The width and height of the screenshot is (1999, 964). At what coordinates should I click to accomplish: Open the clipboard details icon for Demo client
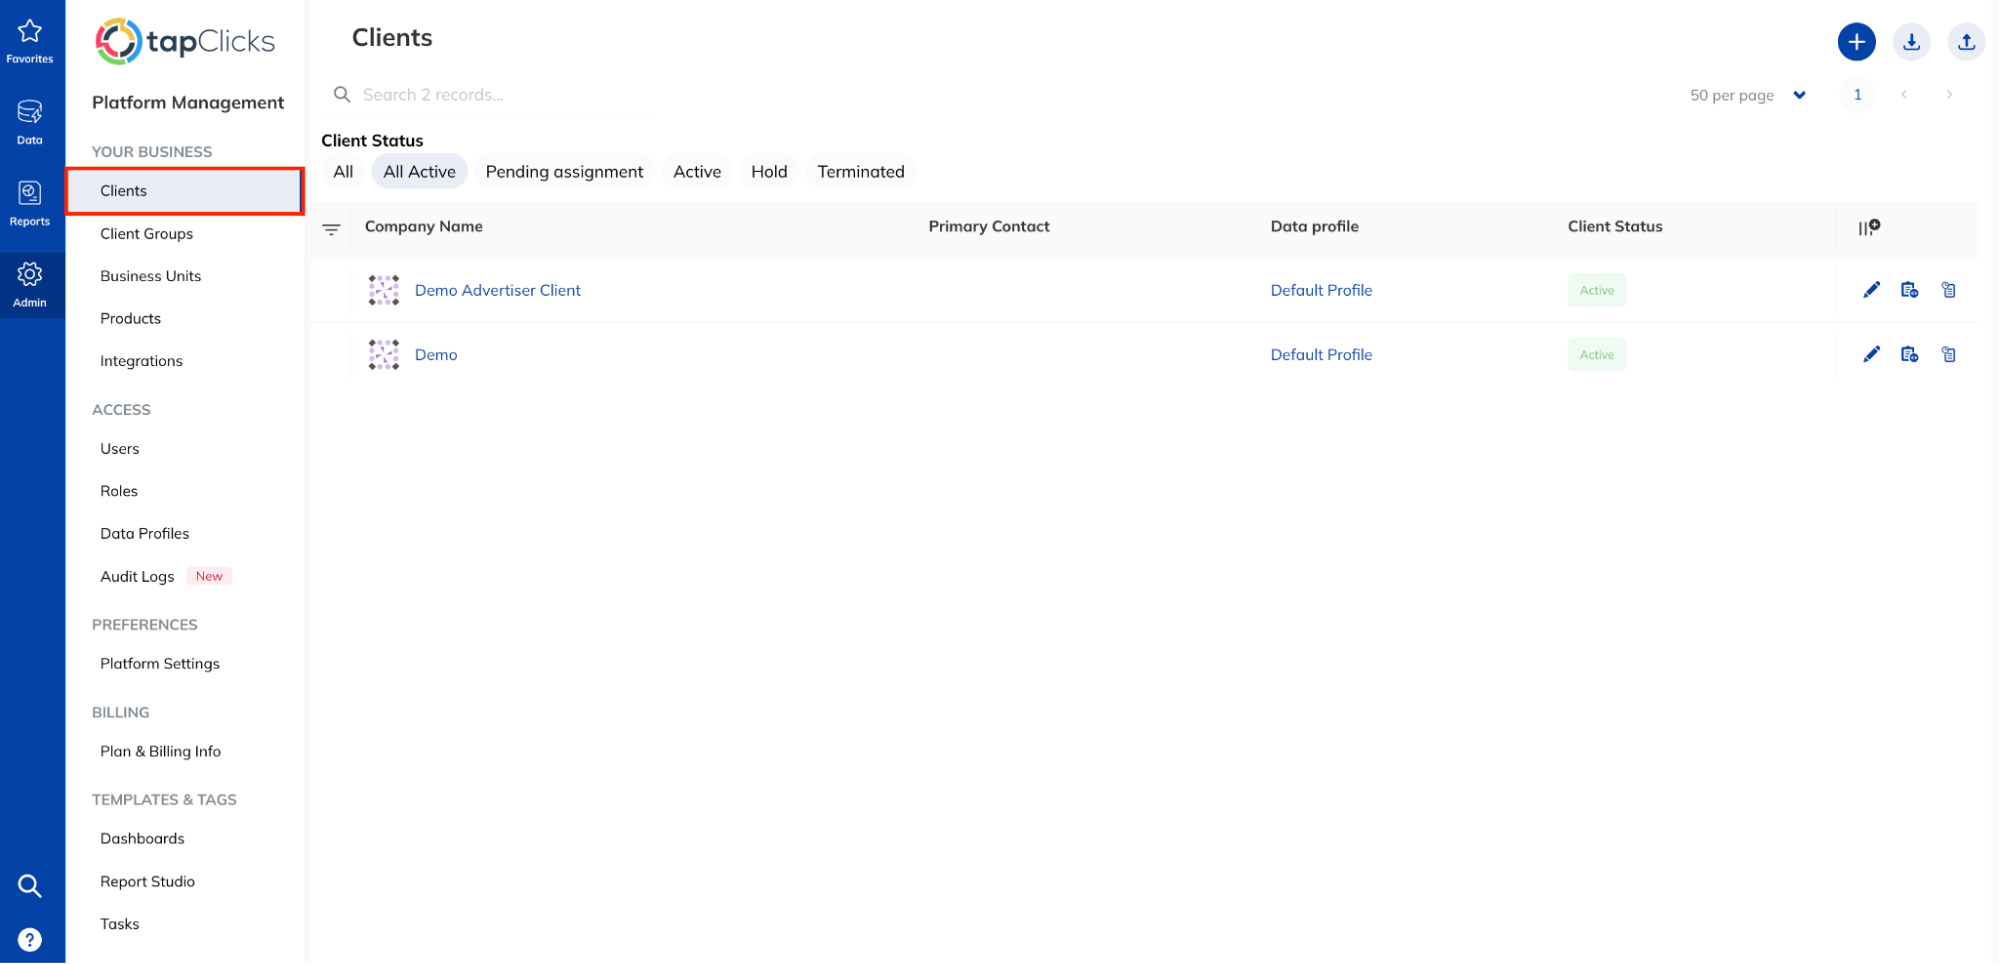pyautogui.click(x=1948, y=354)
